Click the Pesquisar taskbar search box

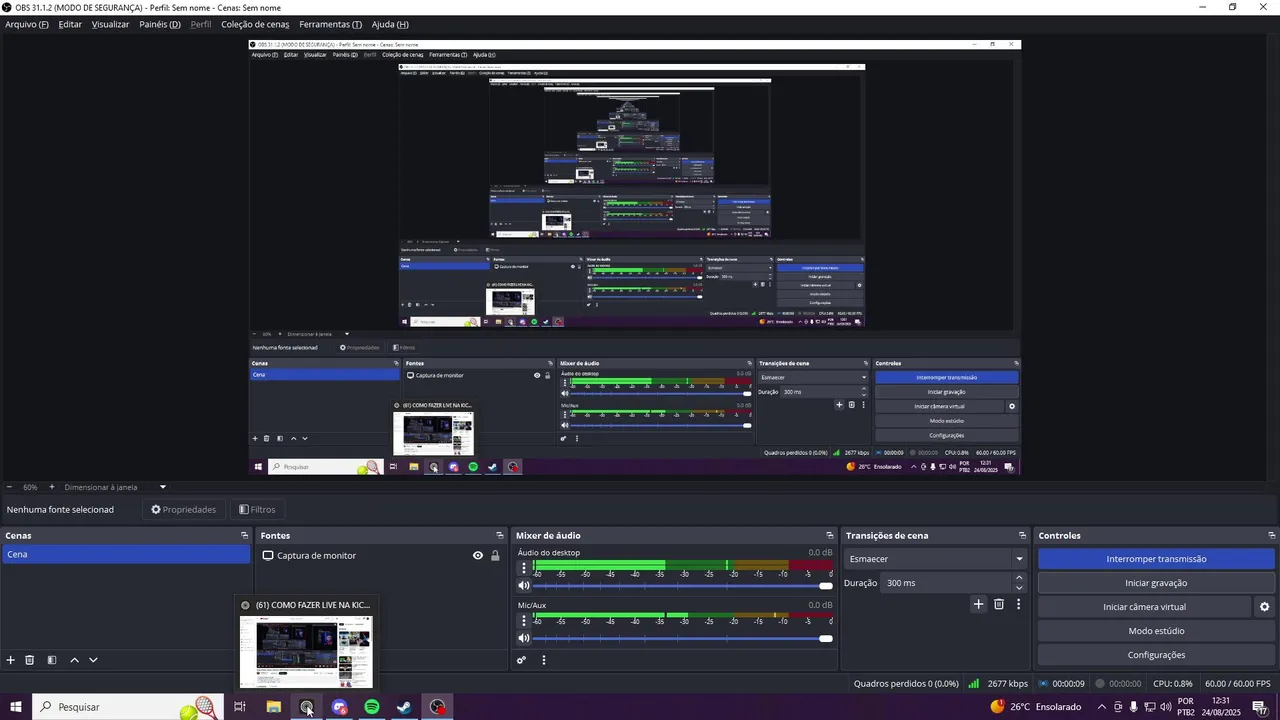(x=127, y=707)
